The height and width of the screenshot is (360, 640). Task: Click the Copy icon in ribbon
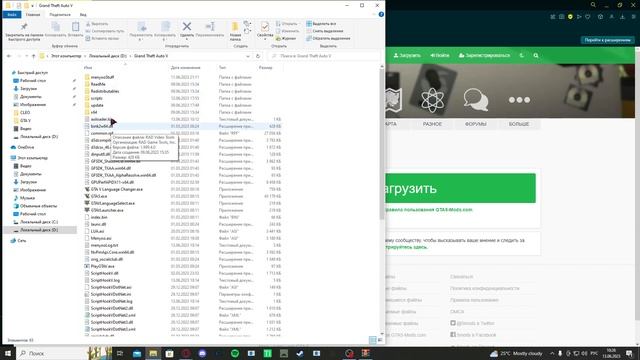pyautogui.click(x=56, y=27)
